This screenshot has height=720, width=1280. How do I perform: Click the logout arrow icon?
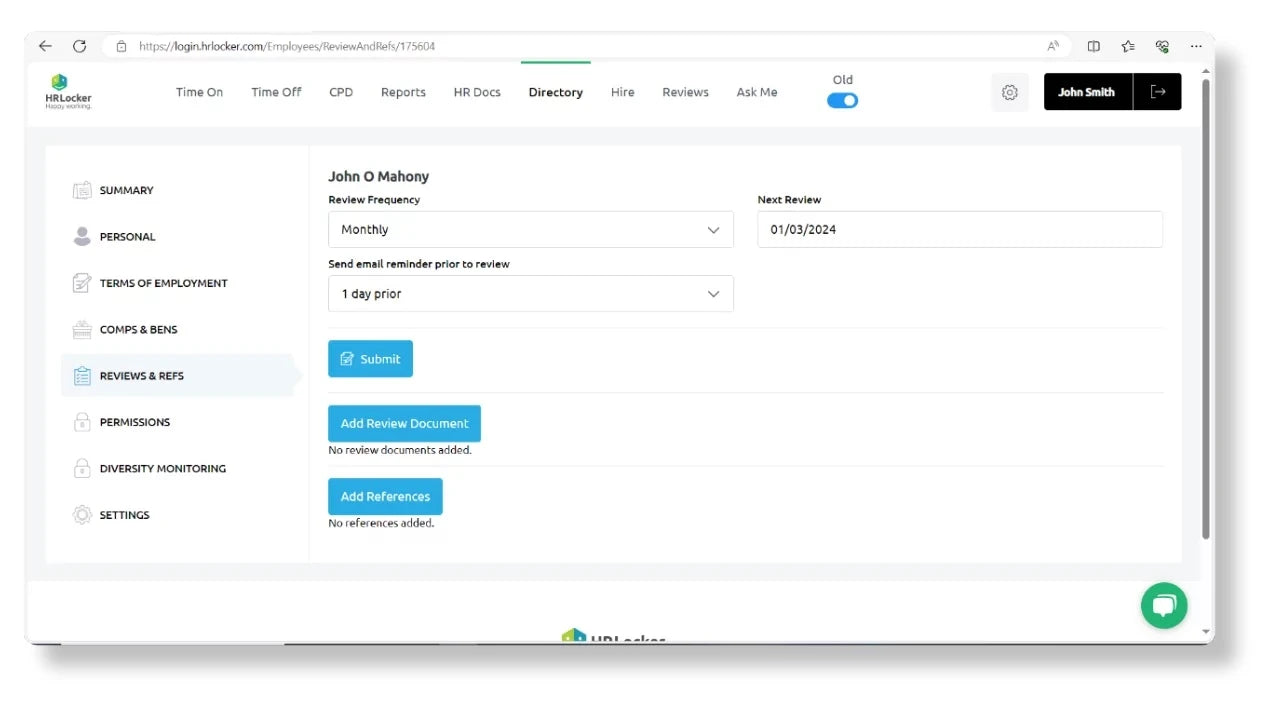click(1157, 92)
